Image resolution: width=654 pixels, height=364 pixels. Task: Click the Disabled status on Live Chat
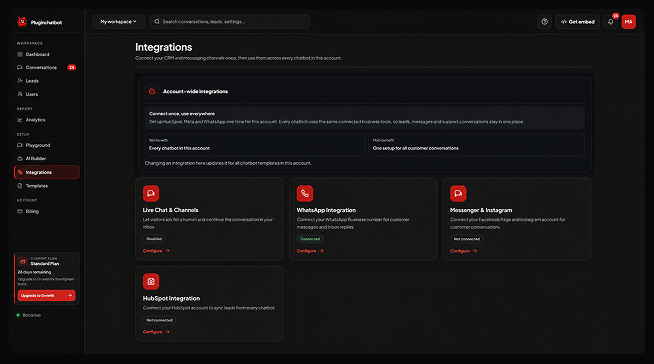tap(154, 239)
